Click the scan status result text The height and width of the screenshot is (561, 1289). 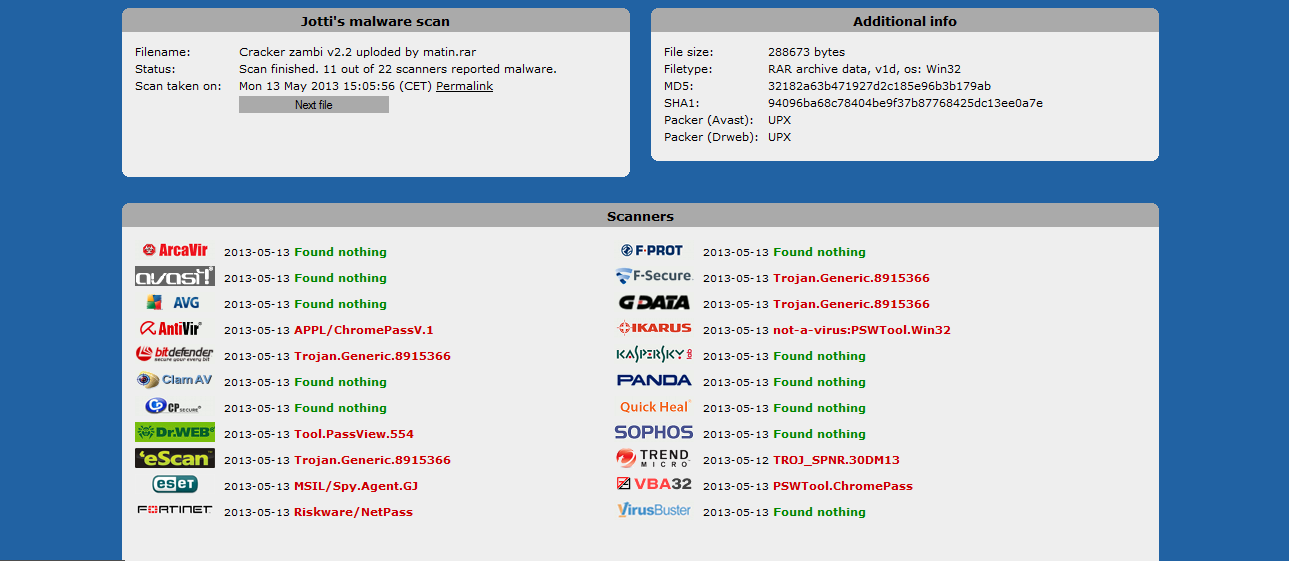point(397,69)
